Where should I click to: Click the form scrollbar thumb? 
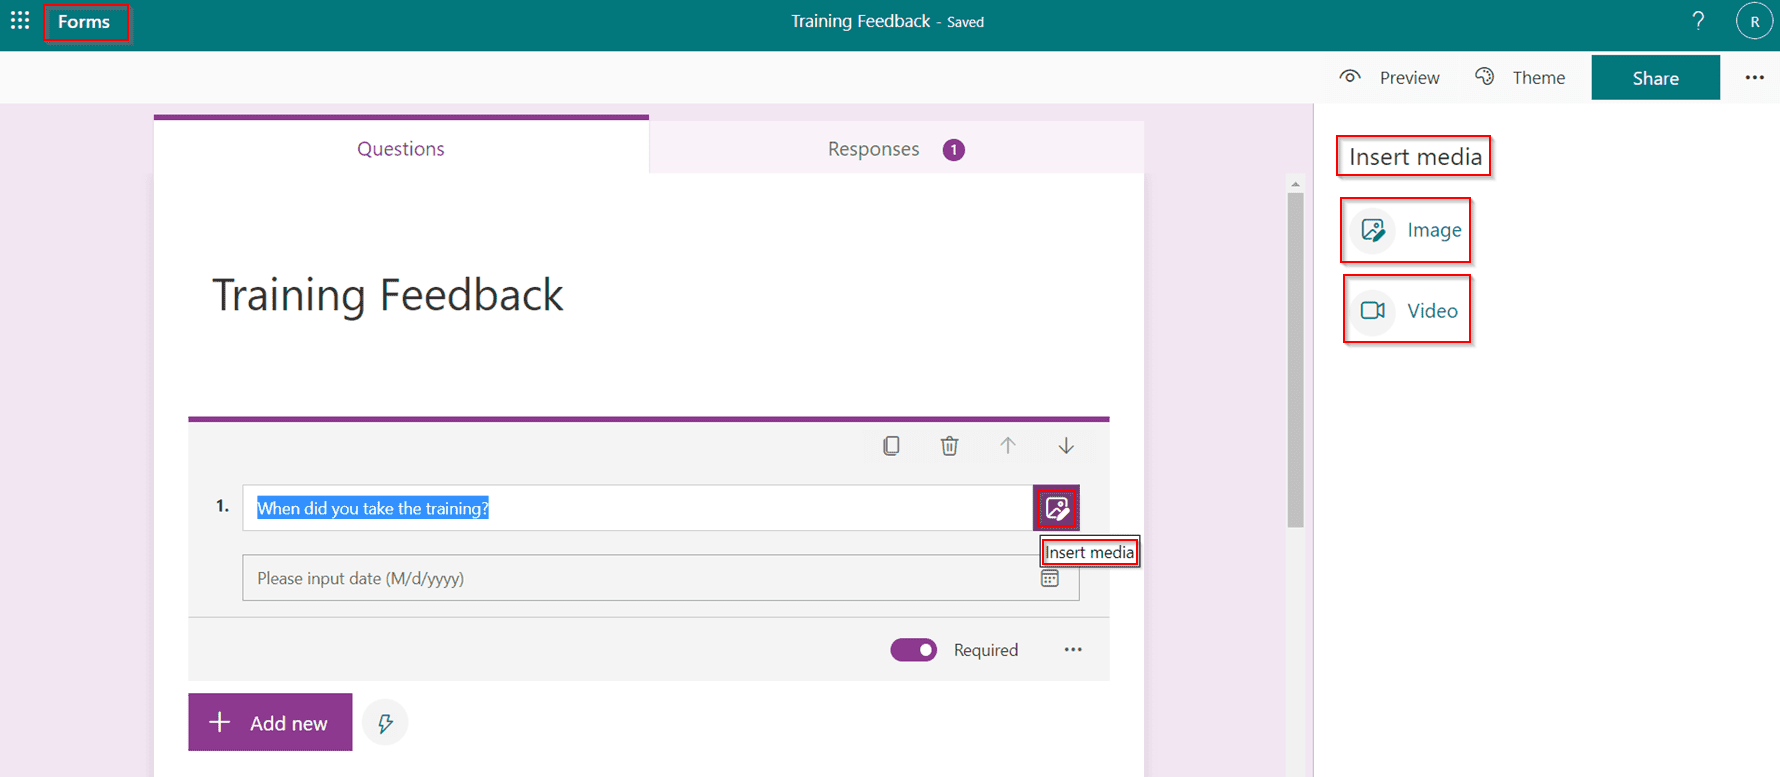1295,360
